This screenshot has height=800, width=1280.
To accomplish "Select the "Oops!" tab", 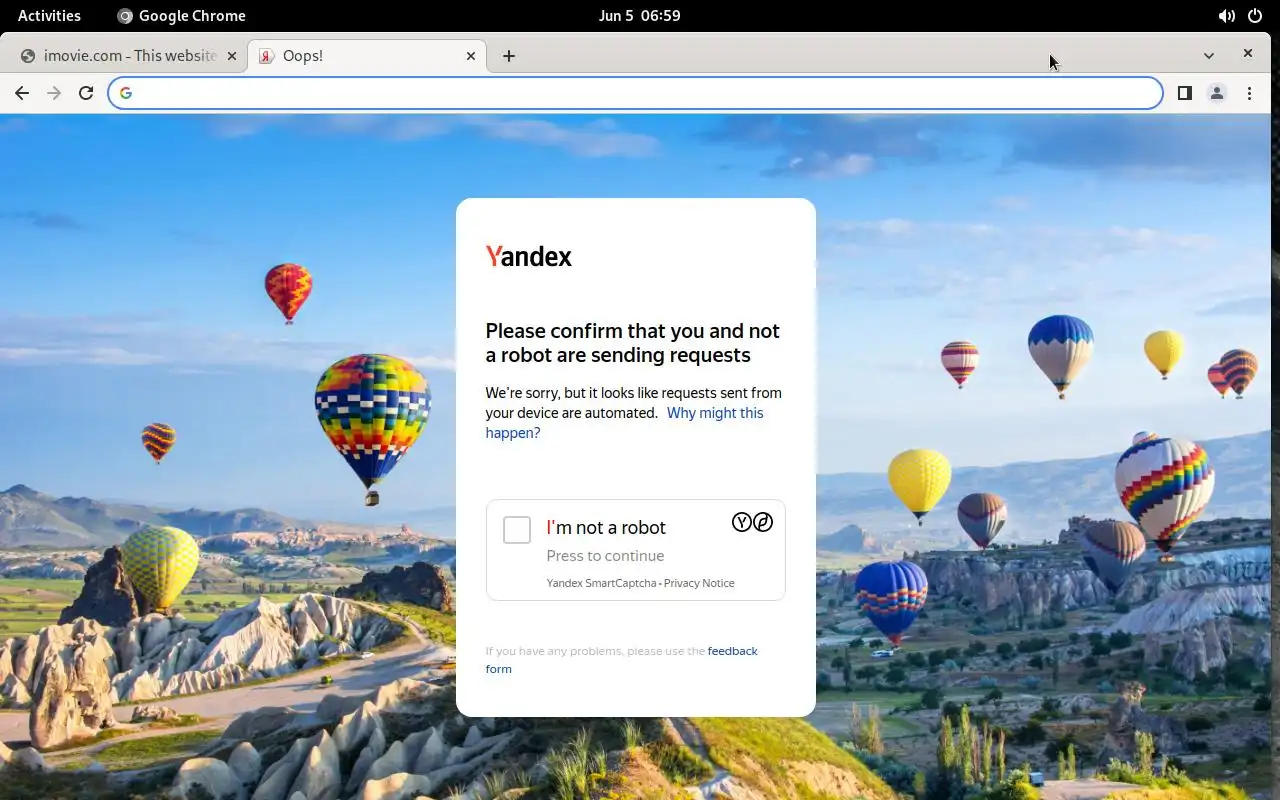I will (x=367, y=56).
